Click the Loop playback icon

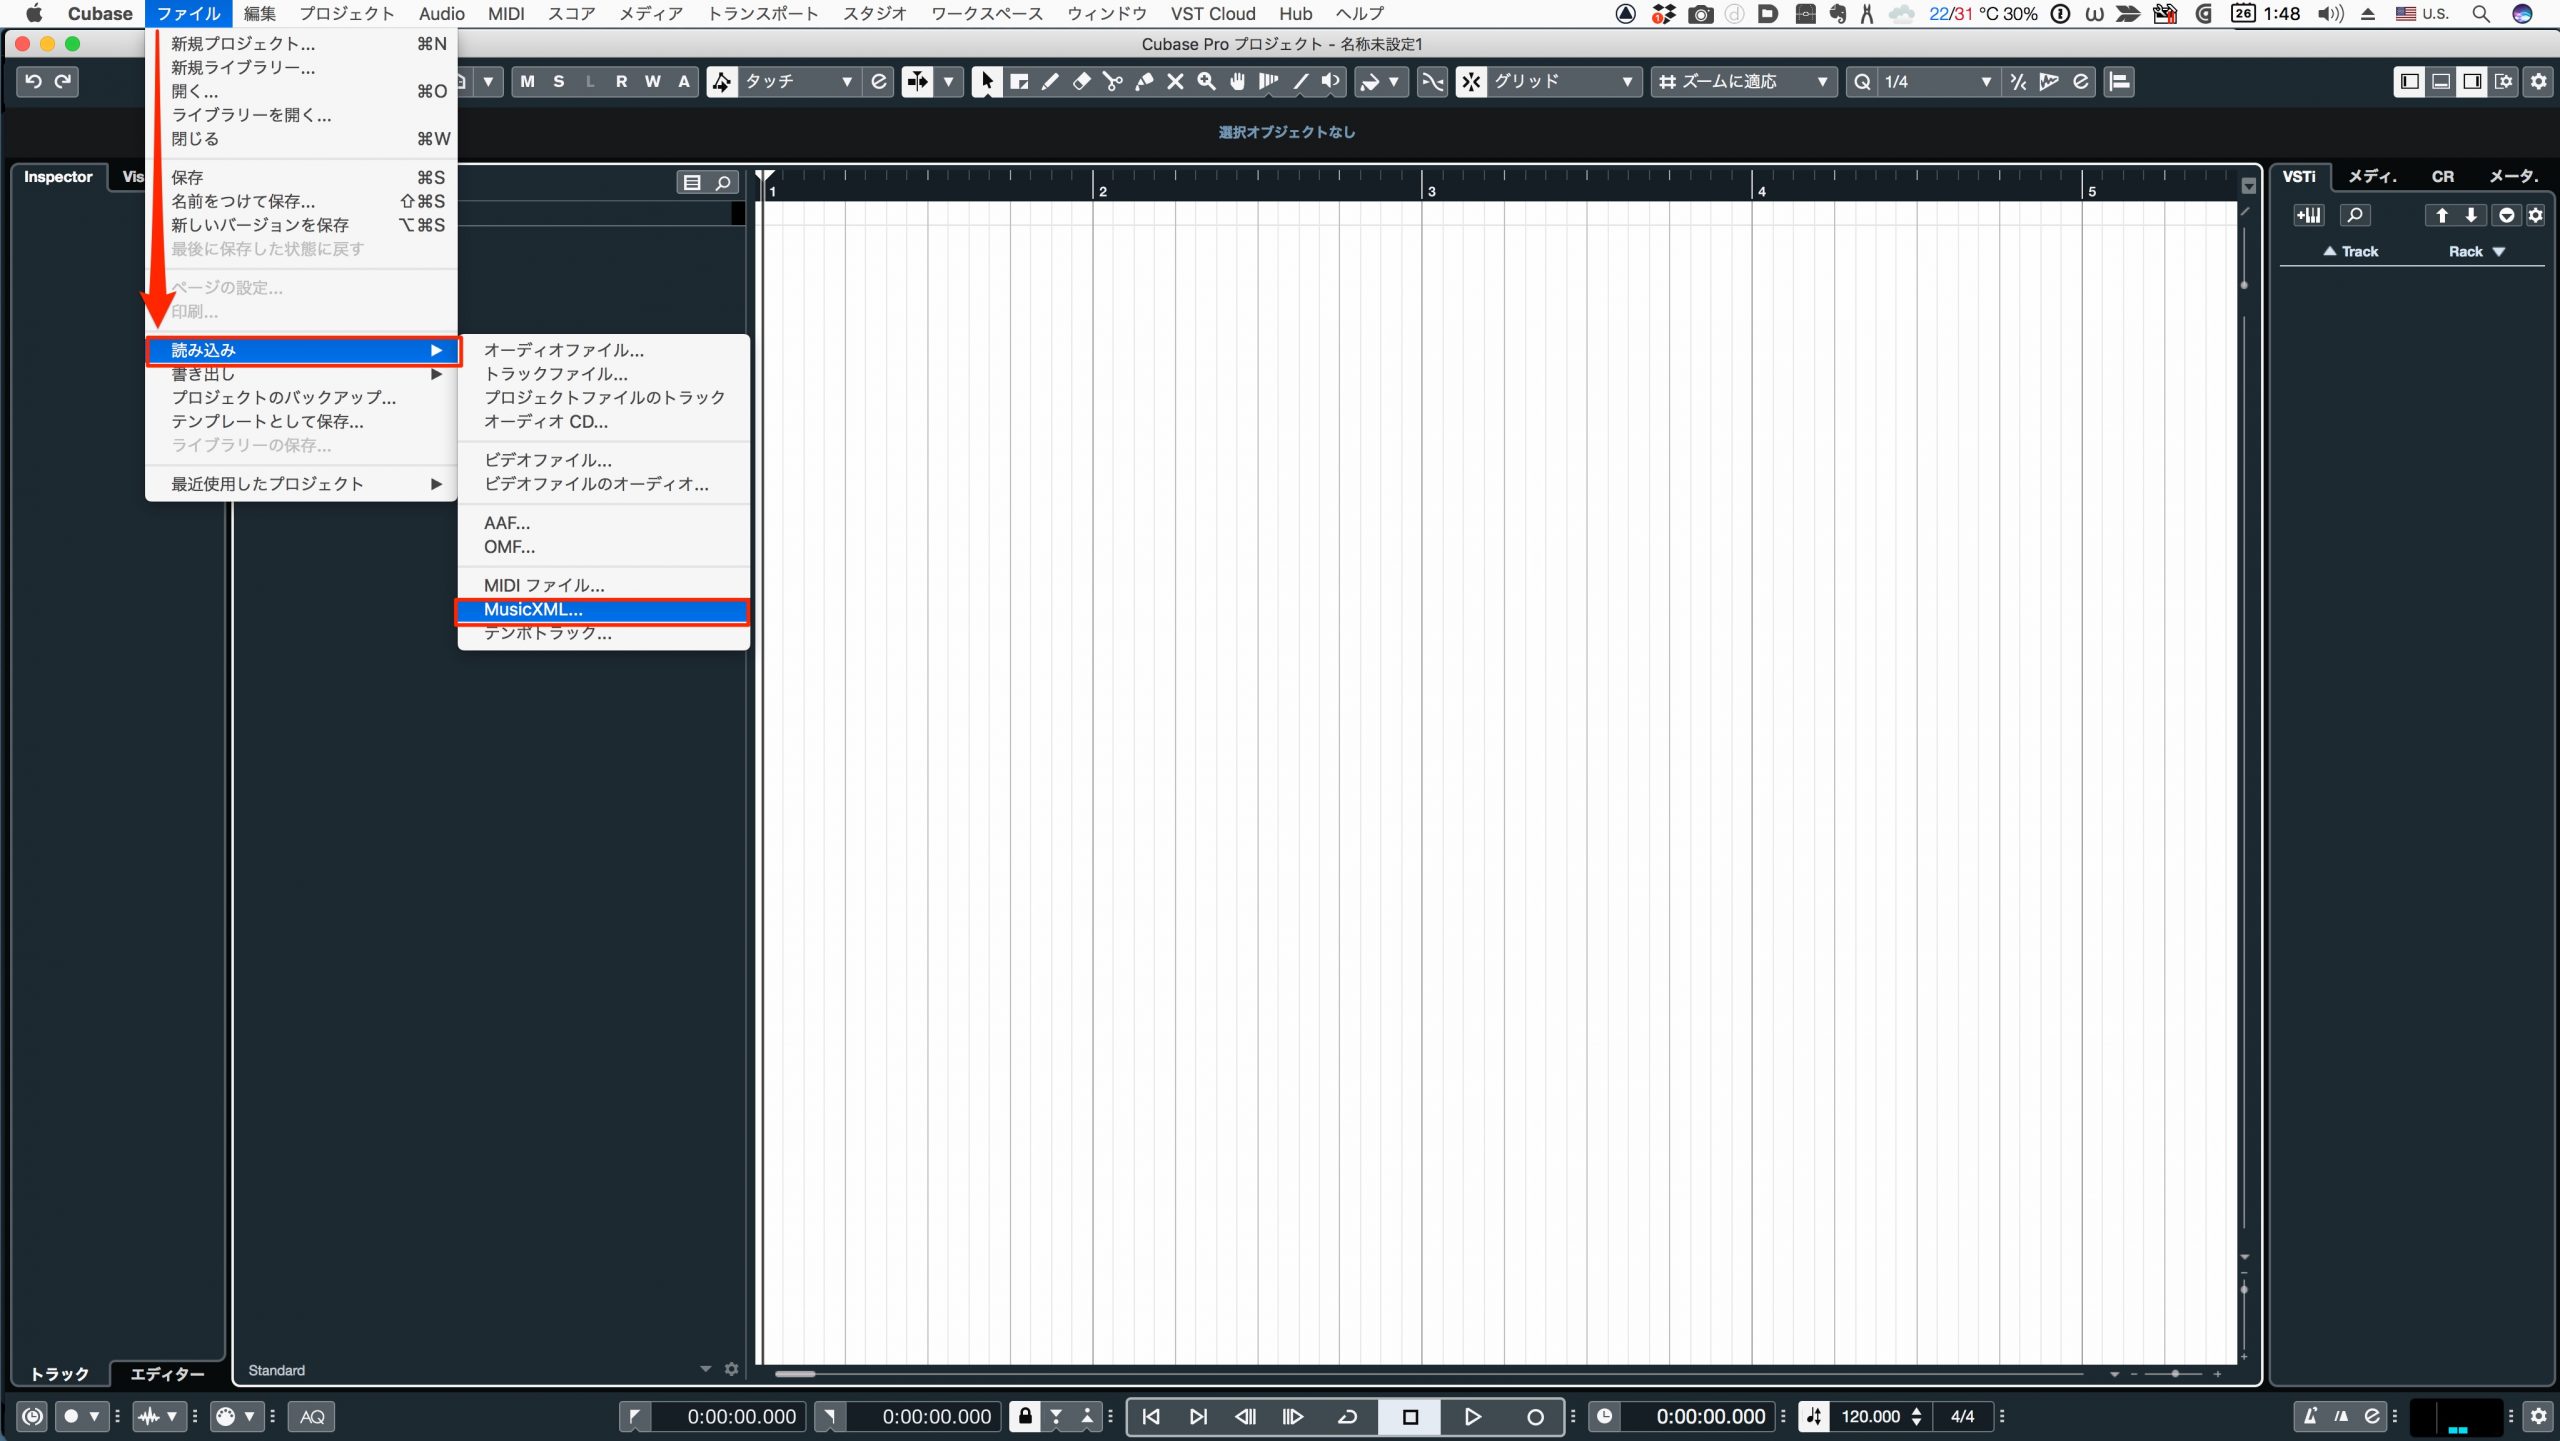click(1345, 1416)
